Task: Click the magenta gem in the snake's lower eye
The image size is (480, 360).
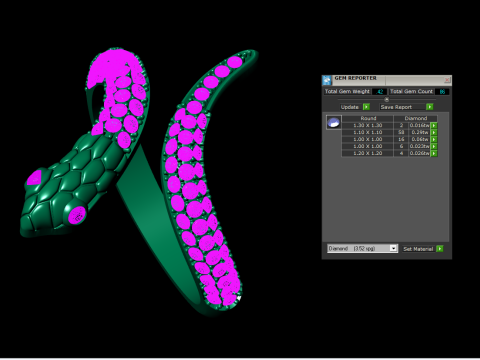Action: point(77,216)
